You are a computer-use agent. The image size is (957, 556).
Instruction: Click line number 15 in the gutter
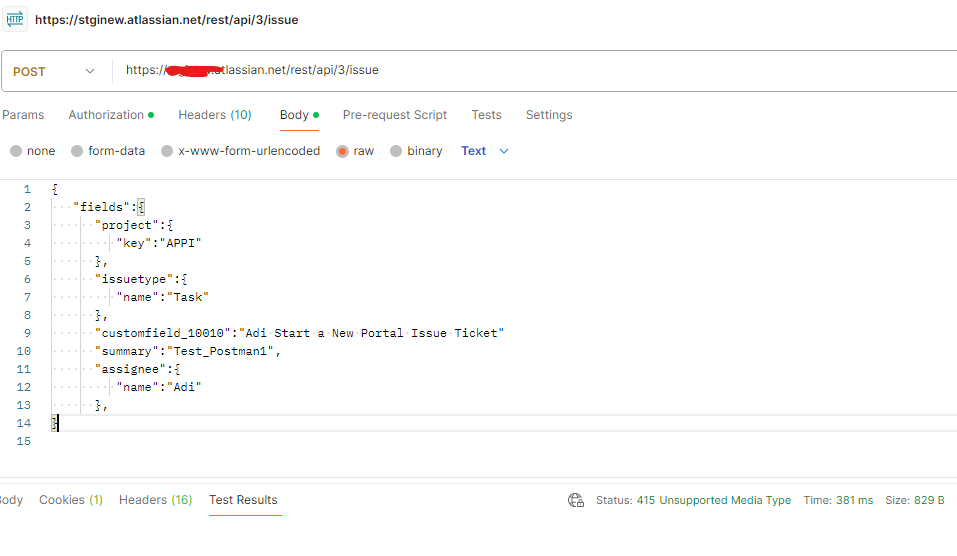click(x=24, y=441)
